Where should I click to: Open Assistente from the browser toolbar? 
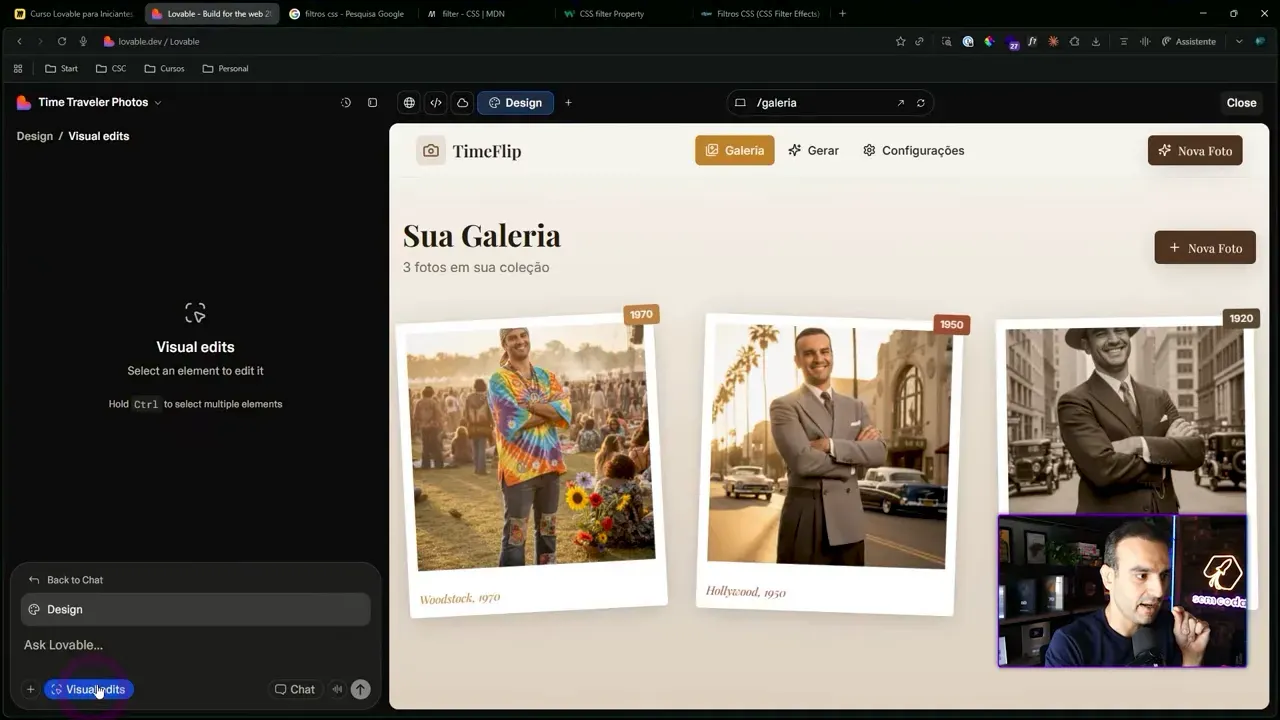coord(1187,41)
